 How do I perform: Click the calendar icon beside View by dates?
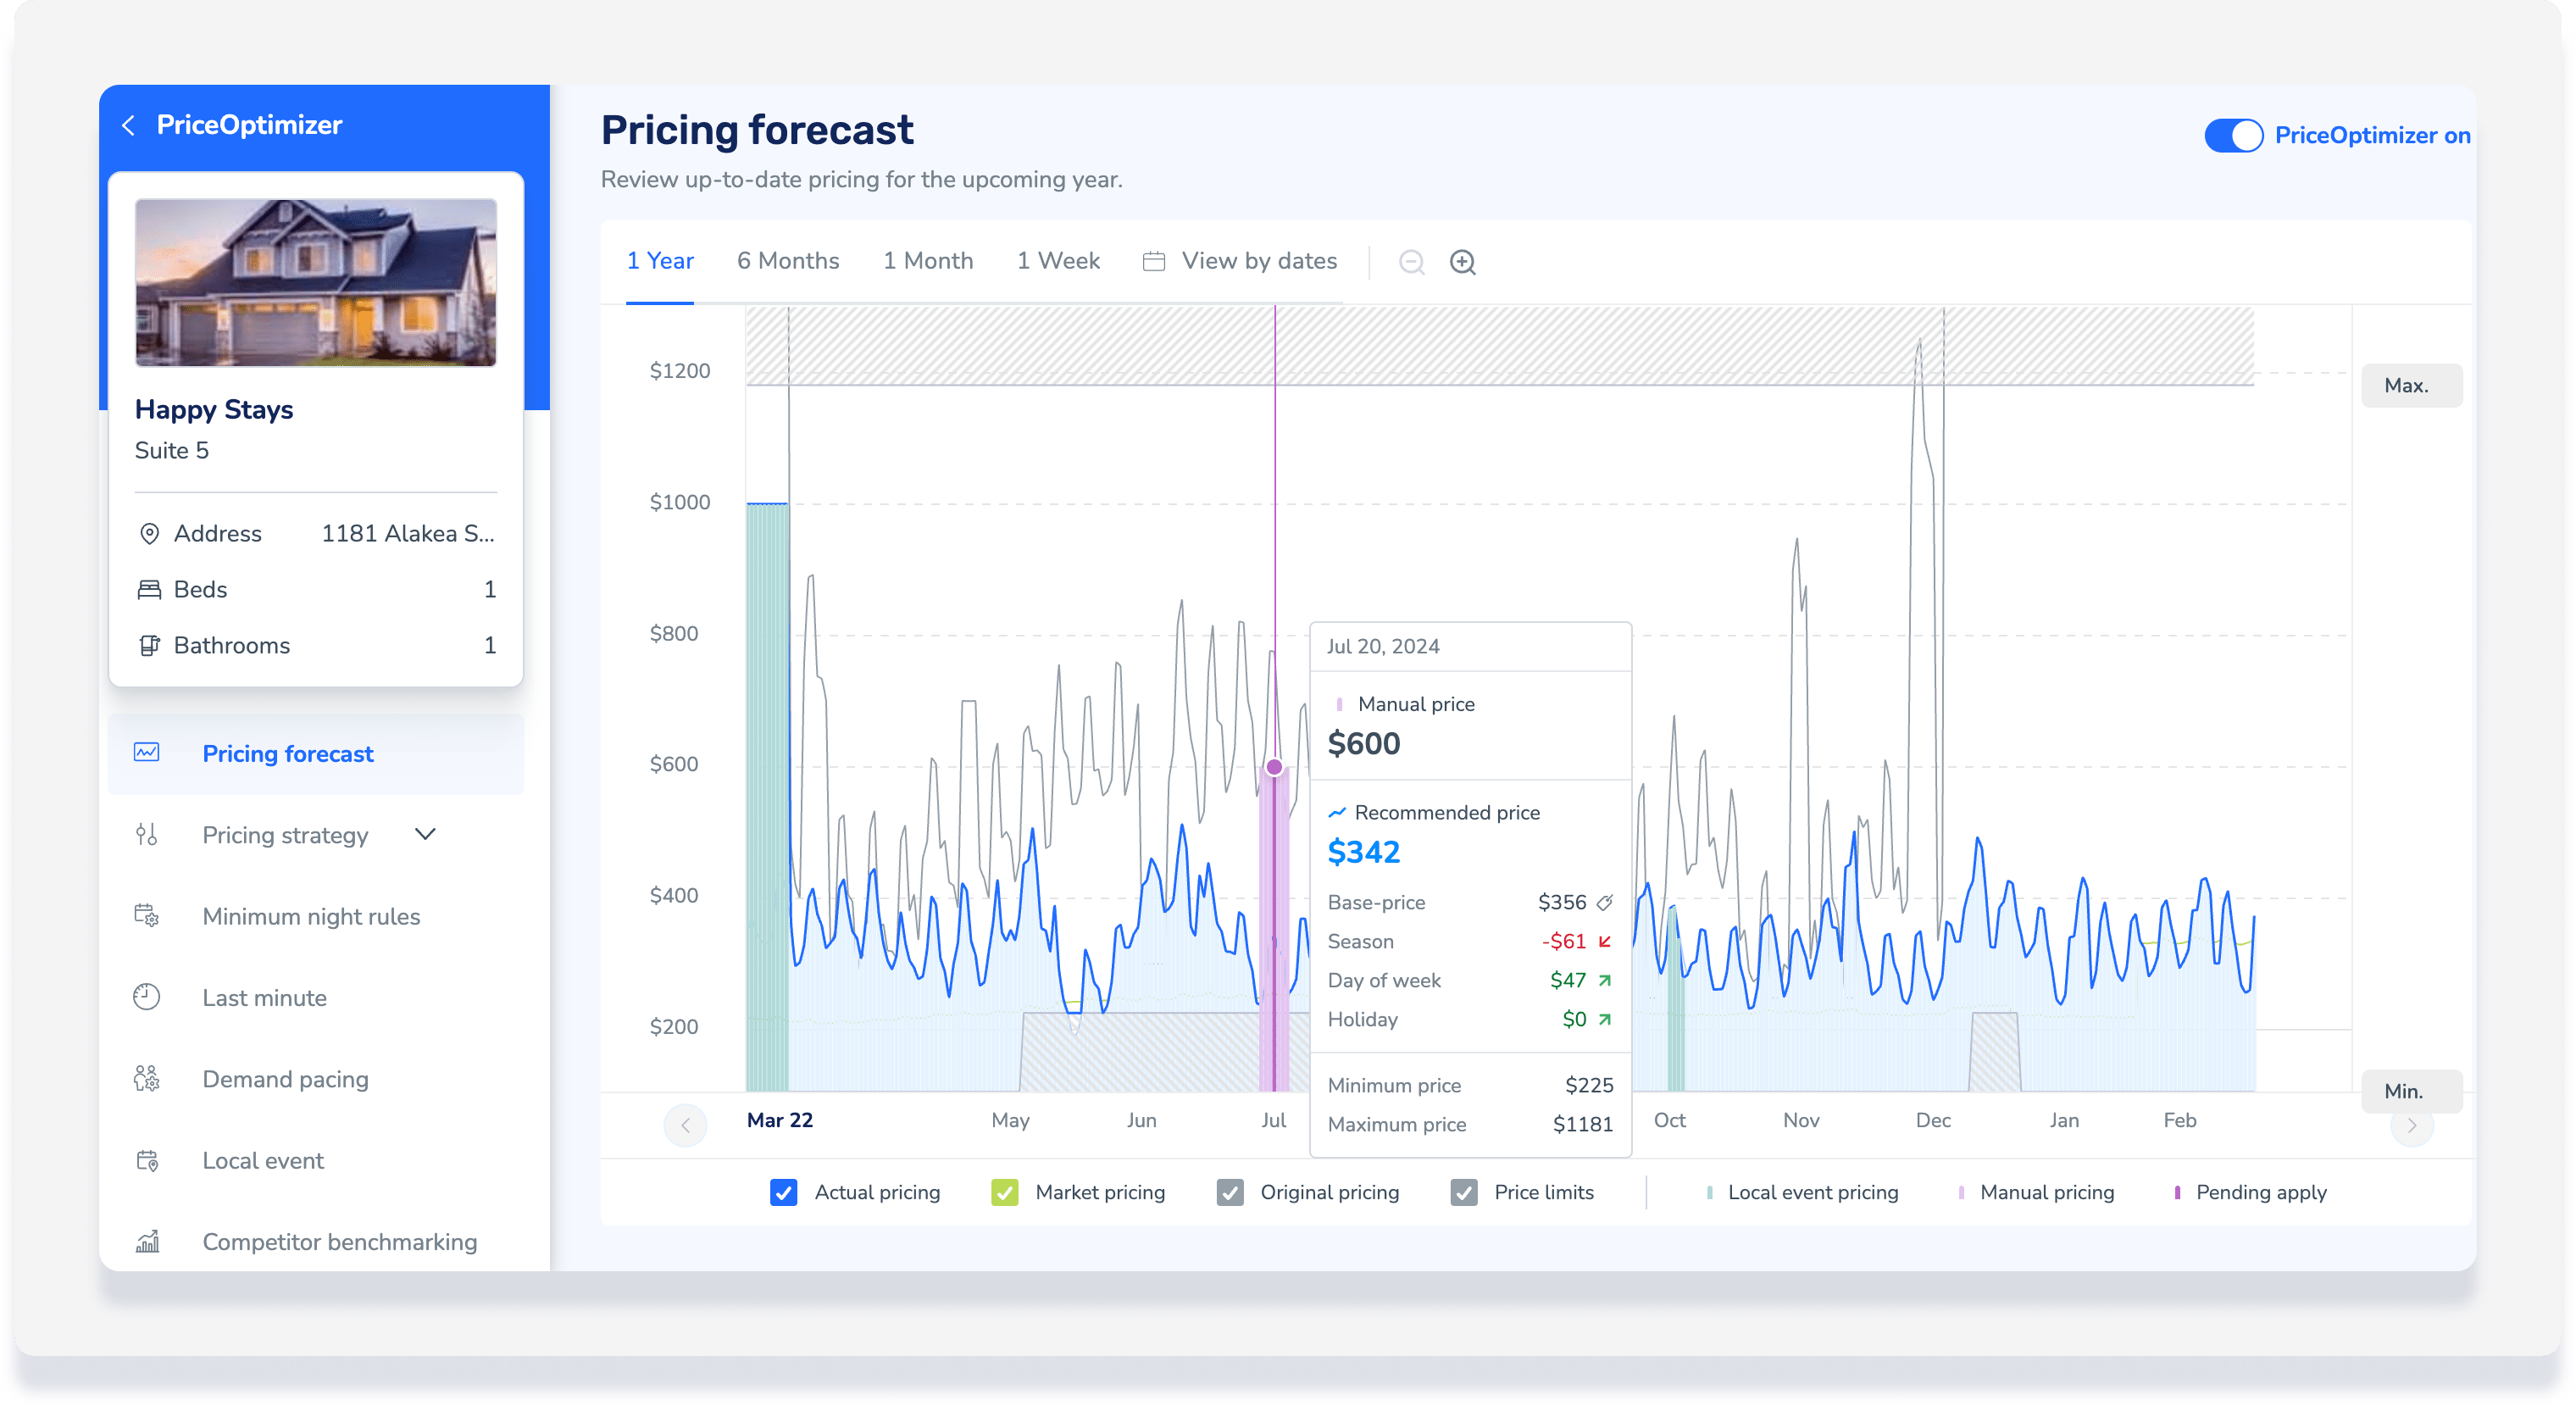coord(1153,262)
